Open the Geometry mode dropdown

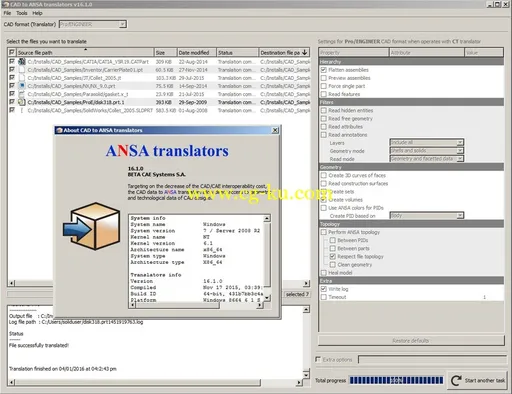point(426,151)
